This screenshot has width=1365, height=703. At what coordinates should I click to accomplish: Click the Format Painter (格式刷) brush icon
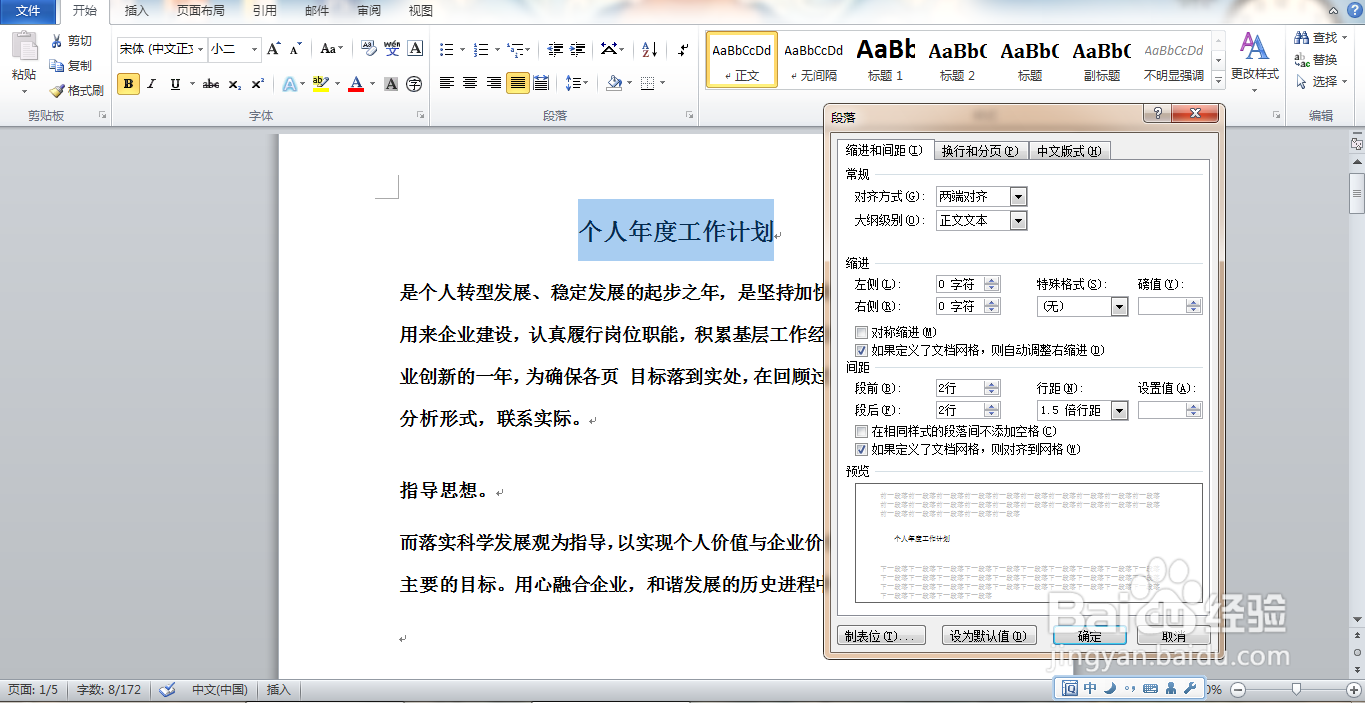click(x=57, y=90)
